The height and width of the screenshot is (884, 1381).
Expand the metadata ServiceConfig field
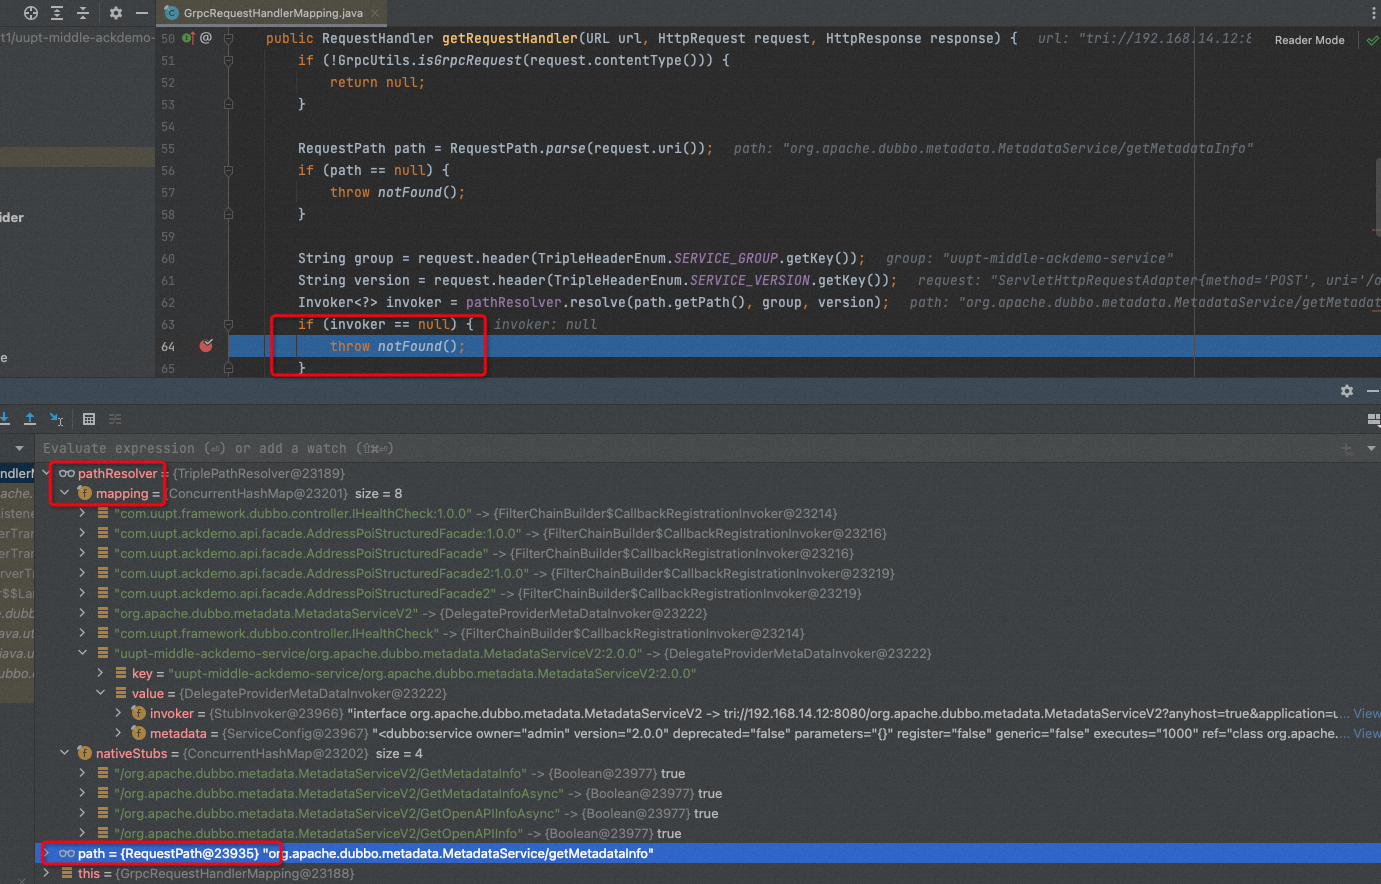pyautogui.click(x=118, y=733)
